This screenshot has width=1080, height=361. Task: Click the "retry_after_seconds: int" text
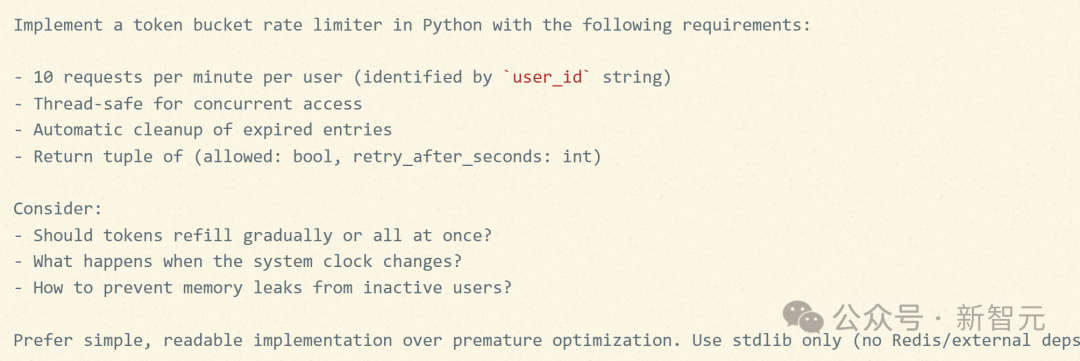pyautogui.click(x=472, y=157)
